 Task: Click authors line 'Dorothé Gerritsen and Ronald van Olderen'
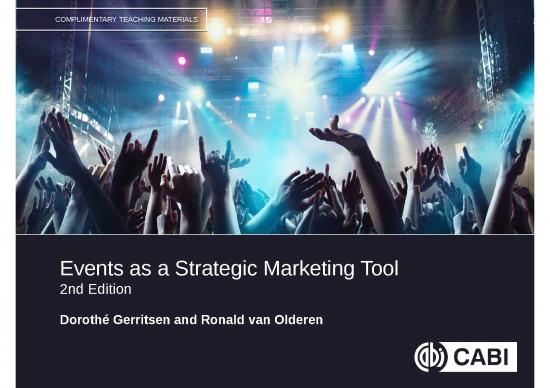tap(191, 320)
